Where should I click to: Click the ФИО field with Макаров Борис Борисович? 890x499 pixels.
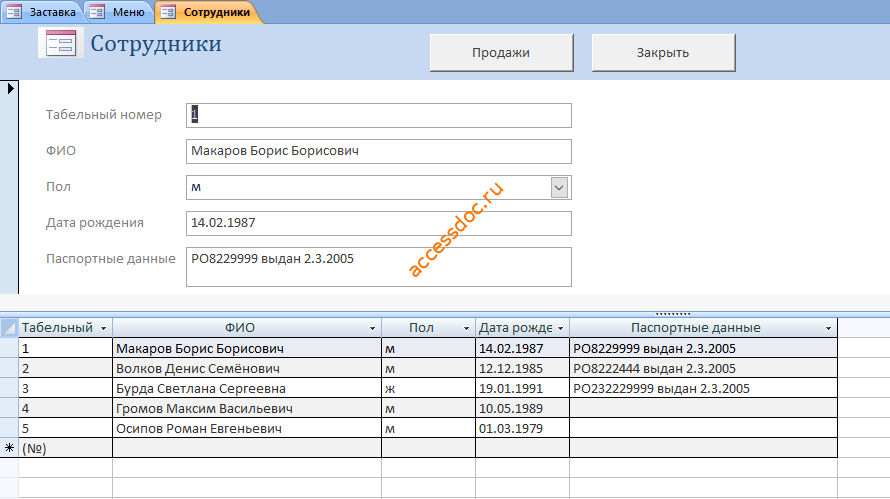point(379,152)
